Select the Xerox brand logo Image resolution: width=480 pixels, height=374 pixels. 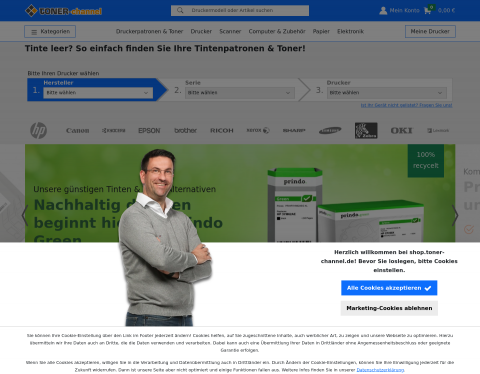click(x=258, y=130)
